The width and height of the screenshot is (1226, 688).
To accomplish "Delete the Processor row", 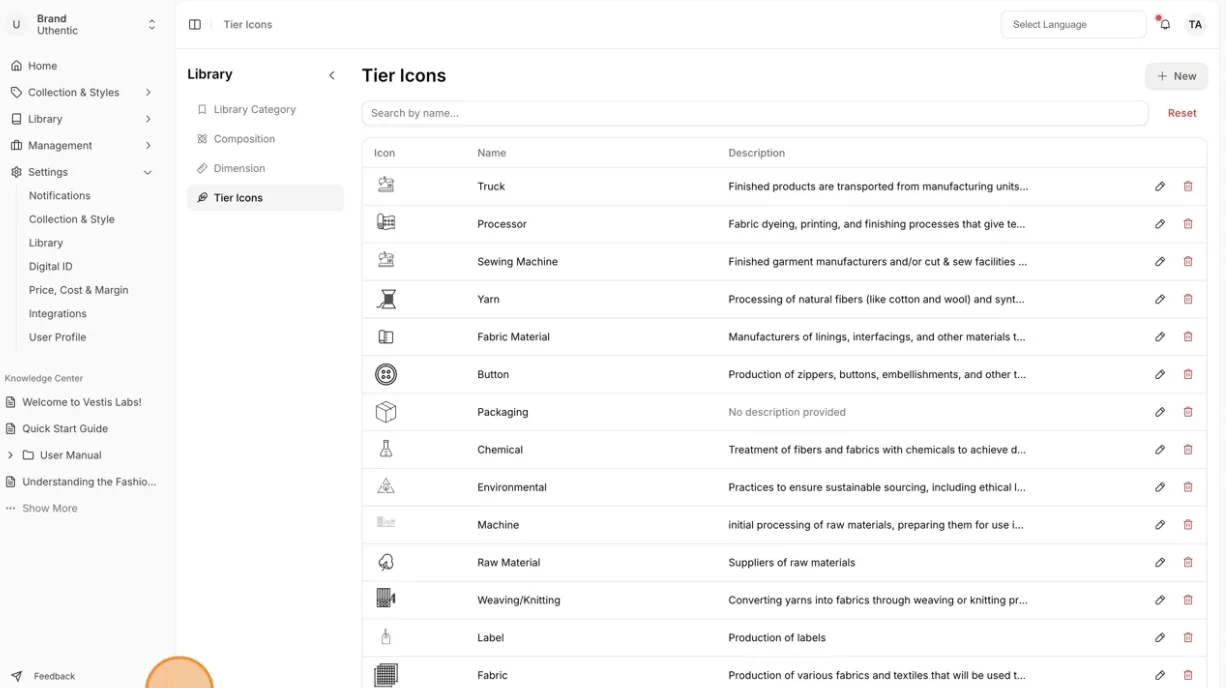I will [1188, 224].
